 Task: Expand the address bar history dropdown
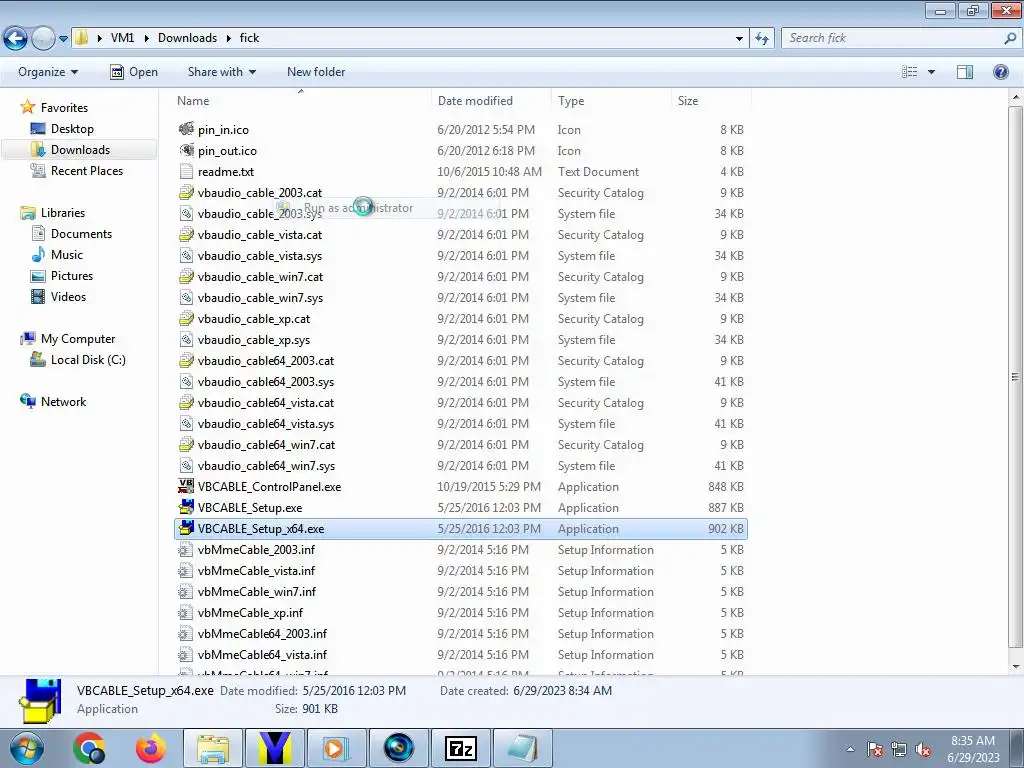click(x=739, y=39)
